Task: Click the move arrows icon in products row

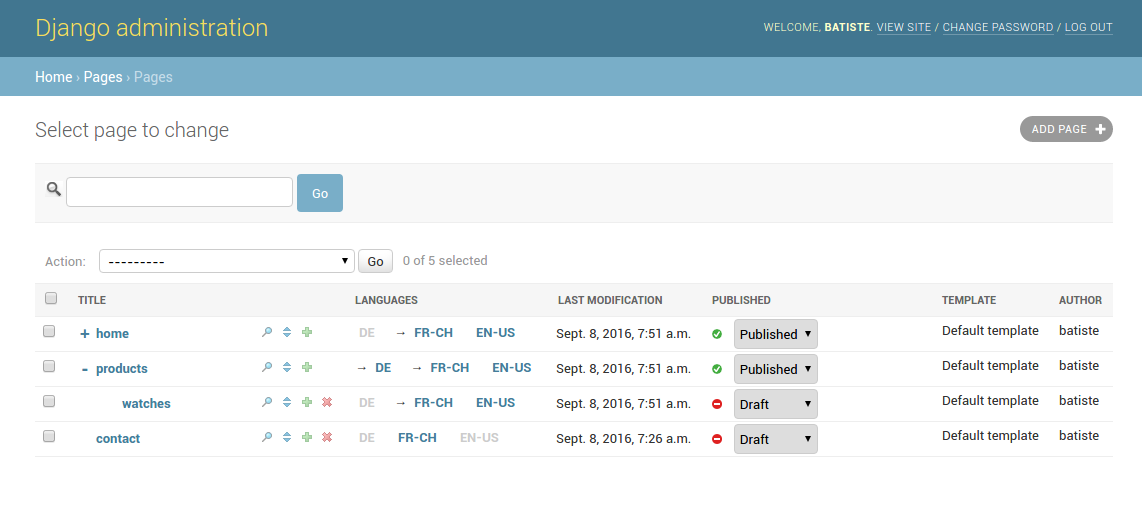Action: pyautogui.click(x=287, y=367)
